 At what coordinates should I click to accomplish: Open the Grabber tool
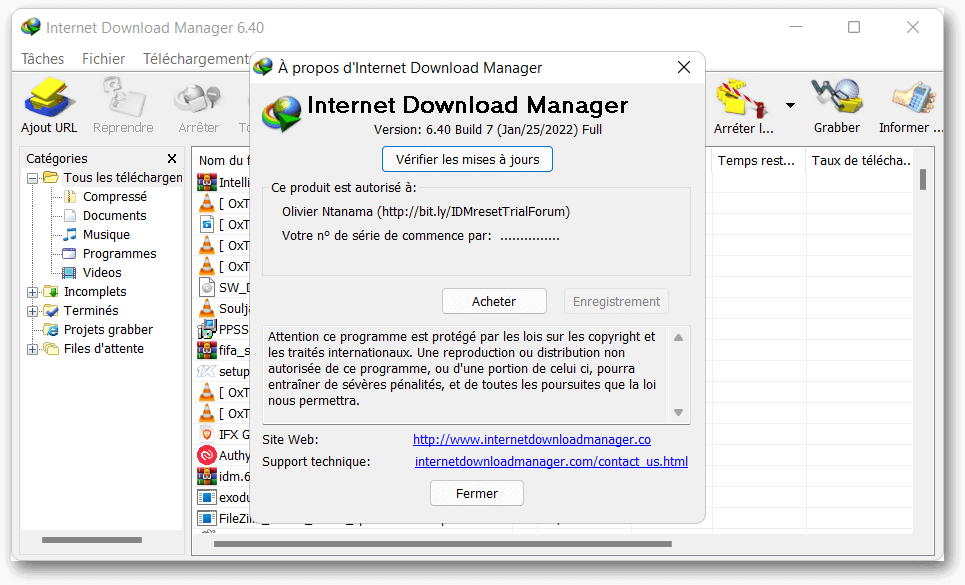coord(836,105)
